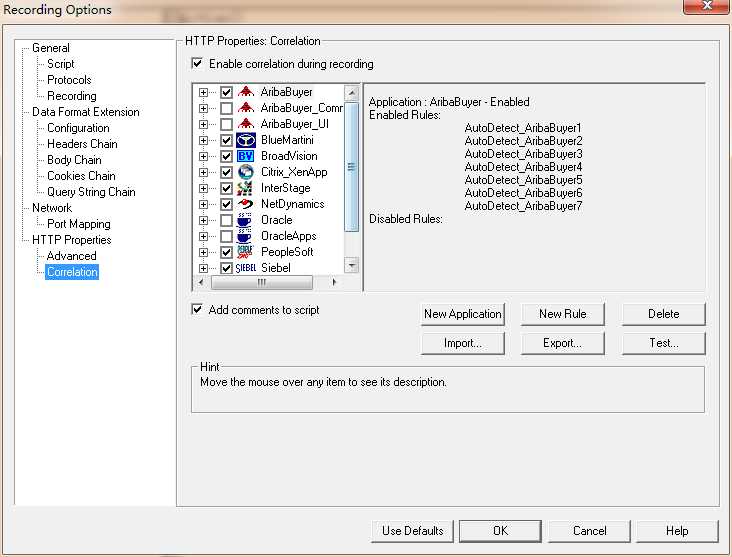Expand the AribaBuyer_Comr node
The width and height of the screenshot is (732, 557).
(203, 108)
